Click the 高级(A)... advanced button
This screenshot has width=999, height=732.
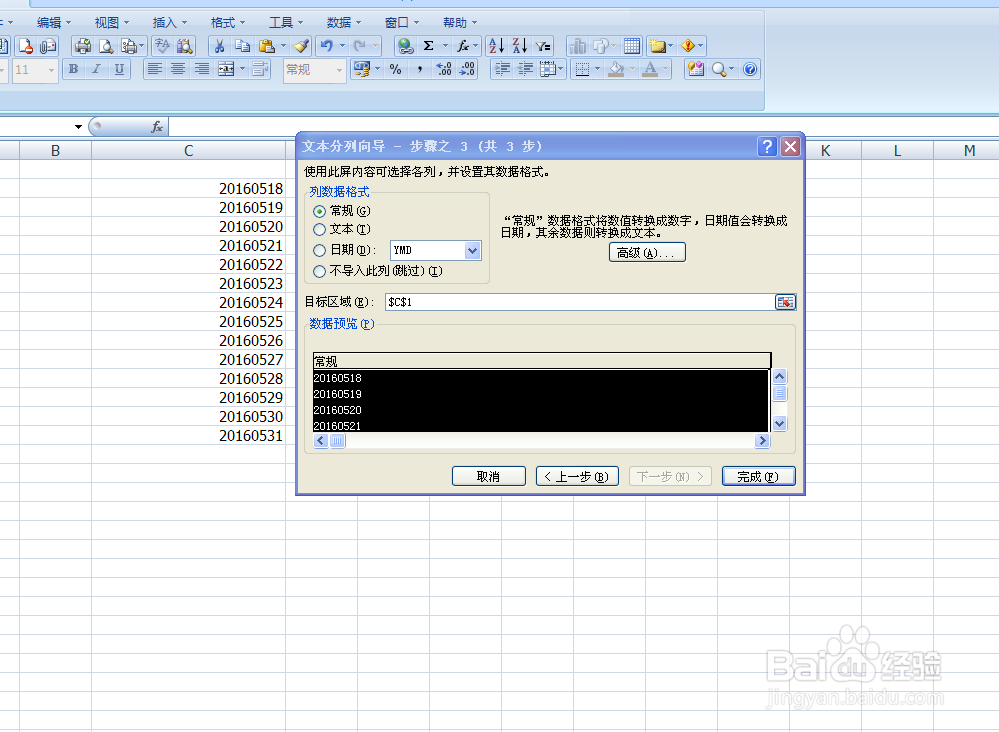(647, 253)
